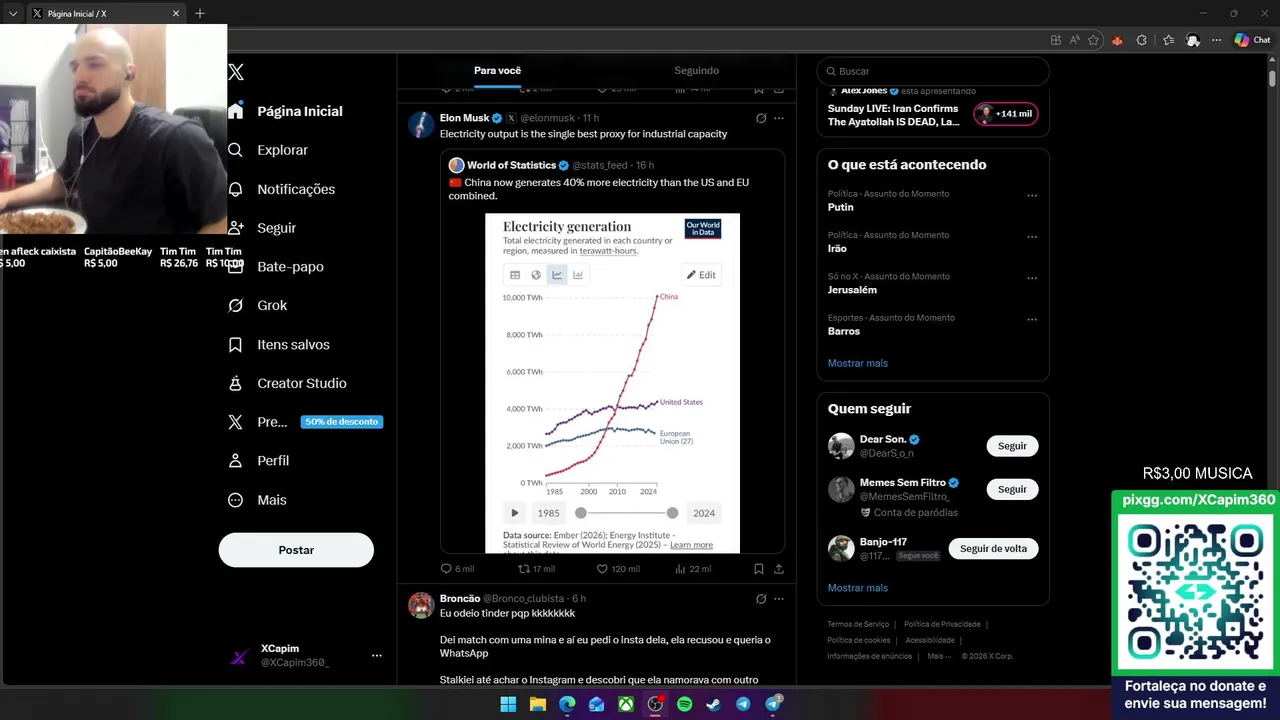
Task: Follow Memes Sem Filtro account
Action: tap(1012, 489)
